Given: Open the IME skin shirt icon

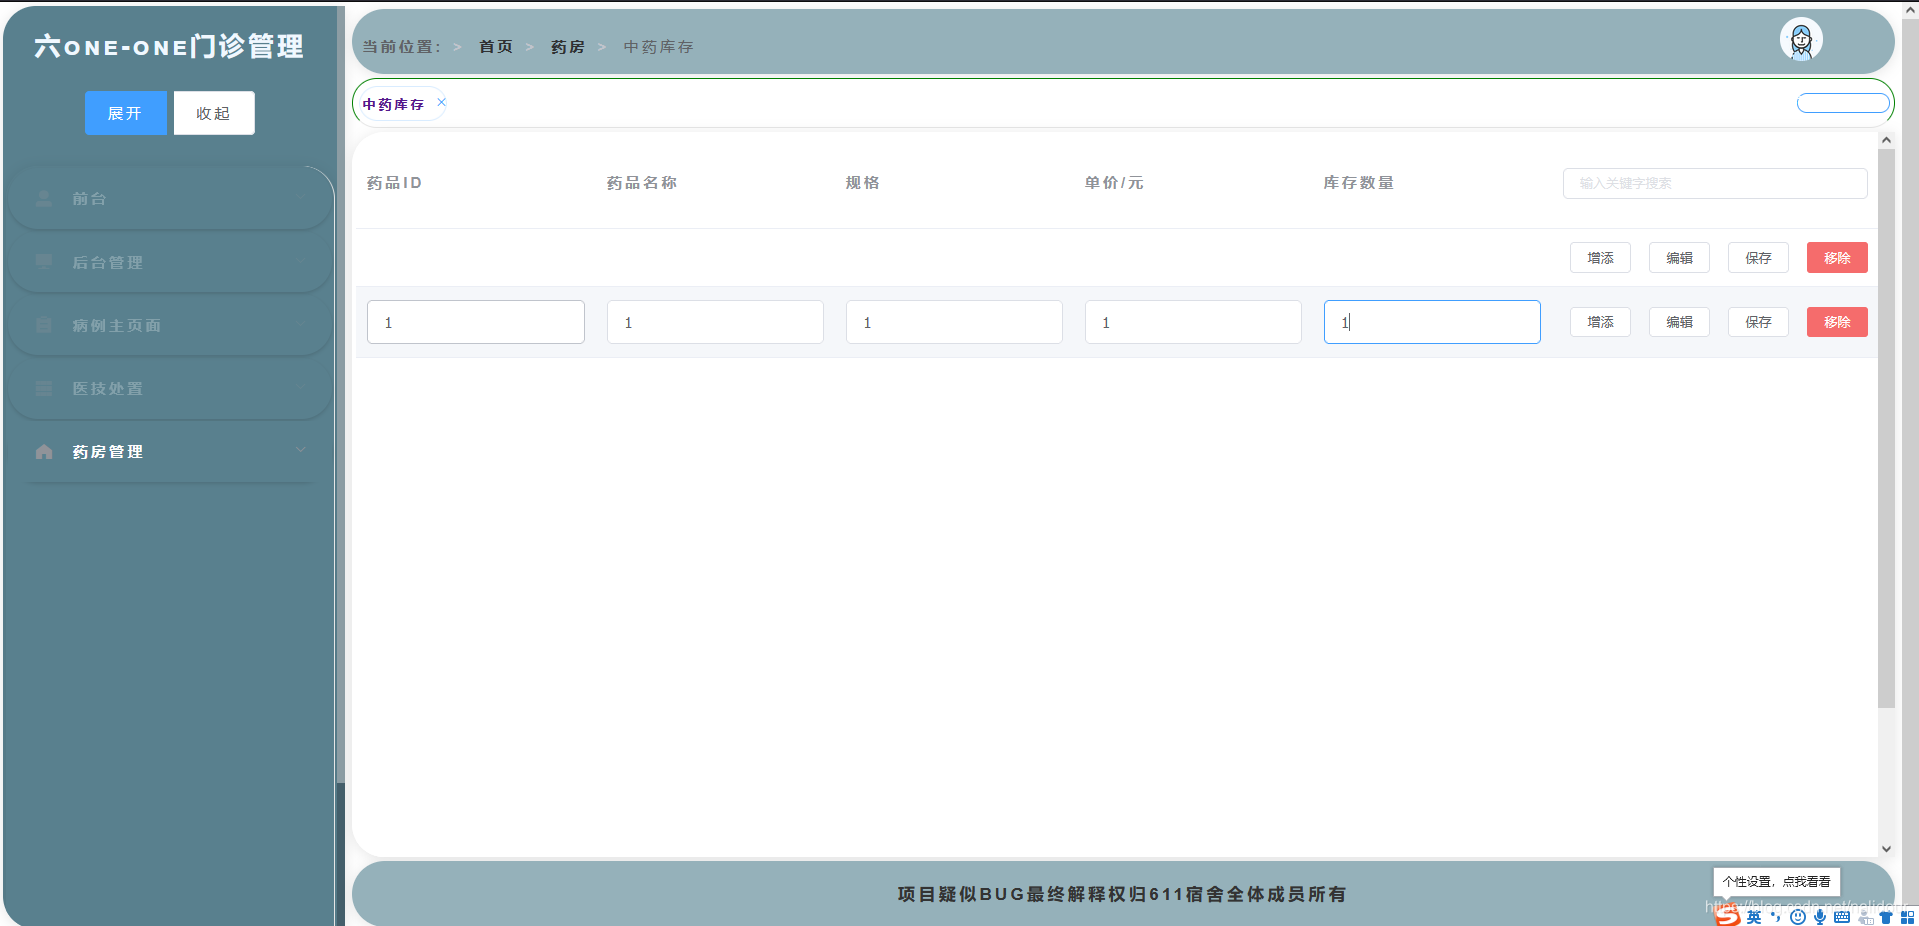Looking at the screenshot, I should pos(1886,917).
